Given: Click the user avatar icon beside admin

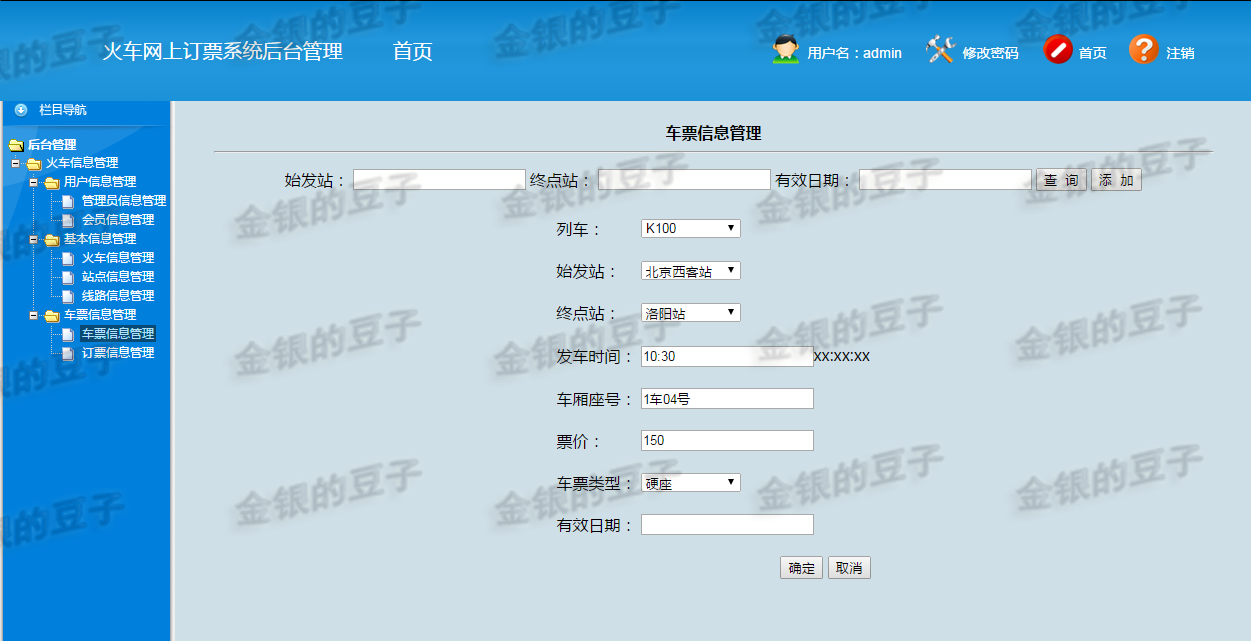Looking at the screenshot, I should 785,49.
